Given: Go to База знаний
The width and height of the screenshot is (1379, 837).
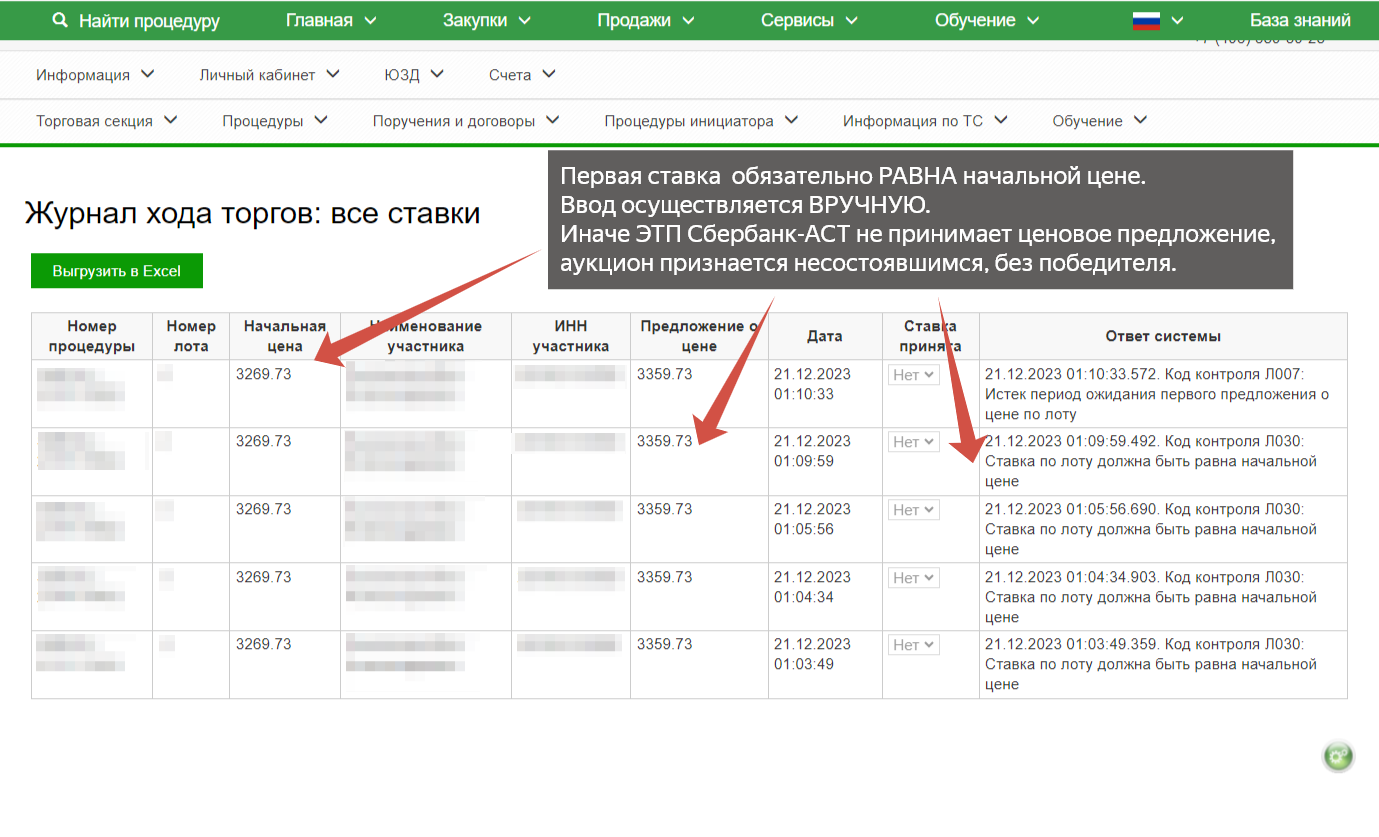Looking at the screenshot, I should point(1300,20).
